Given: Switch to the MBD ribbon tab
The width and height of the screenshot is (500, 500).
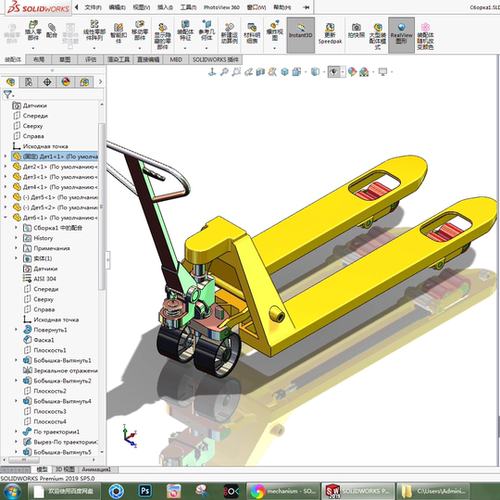Looking at the screenshot, I should point(176,59).
